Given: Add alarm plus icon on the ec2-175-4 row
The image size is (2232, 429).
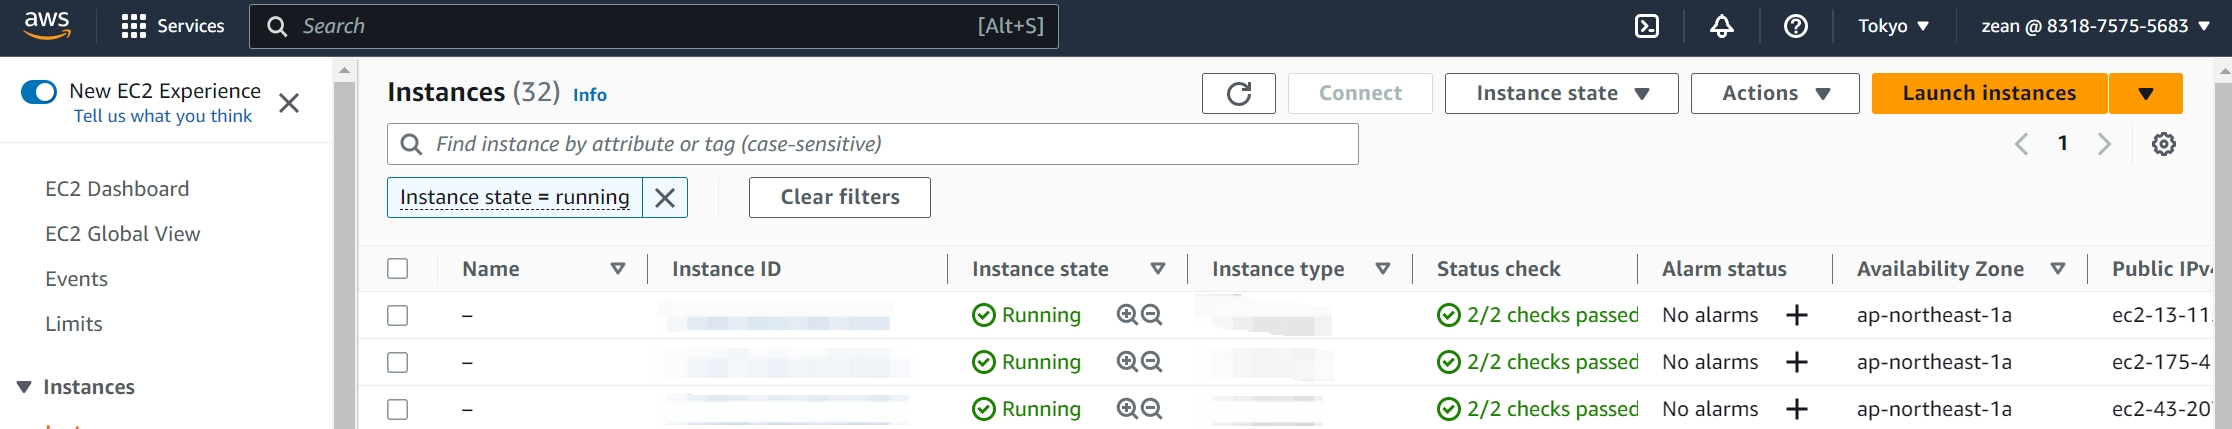Looking at the screenshot, I should [1797, 362].
